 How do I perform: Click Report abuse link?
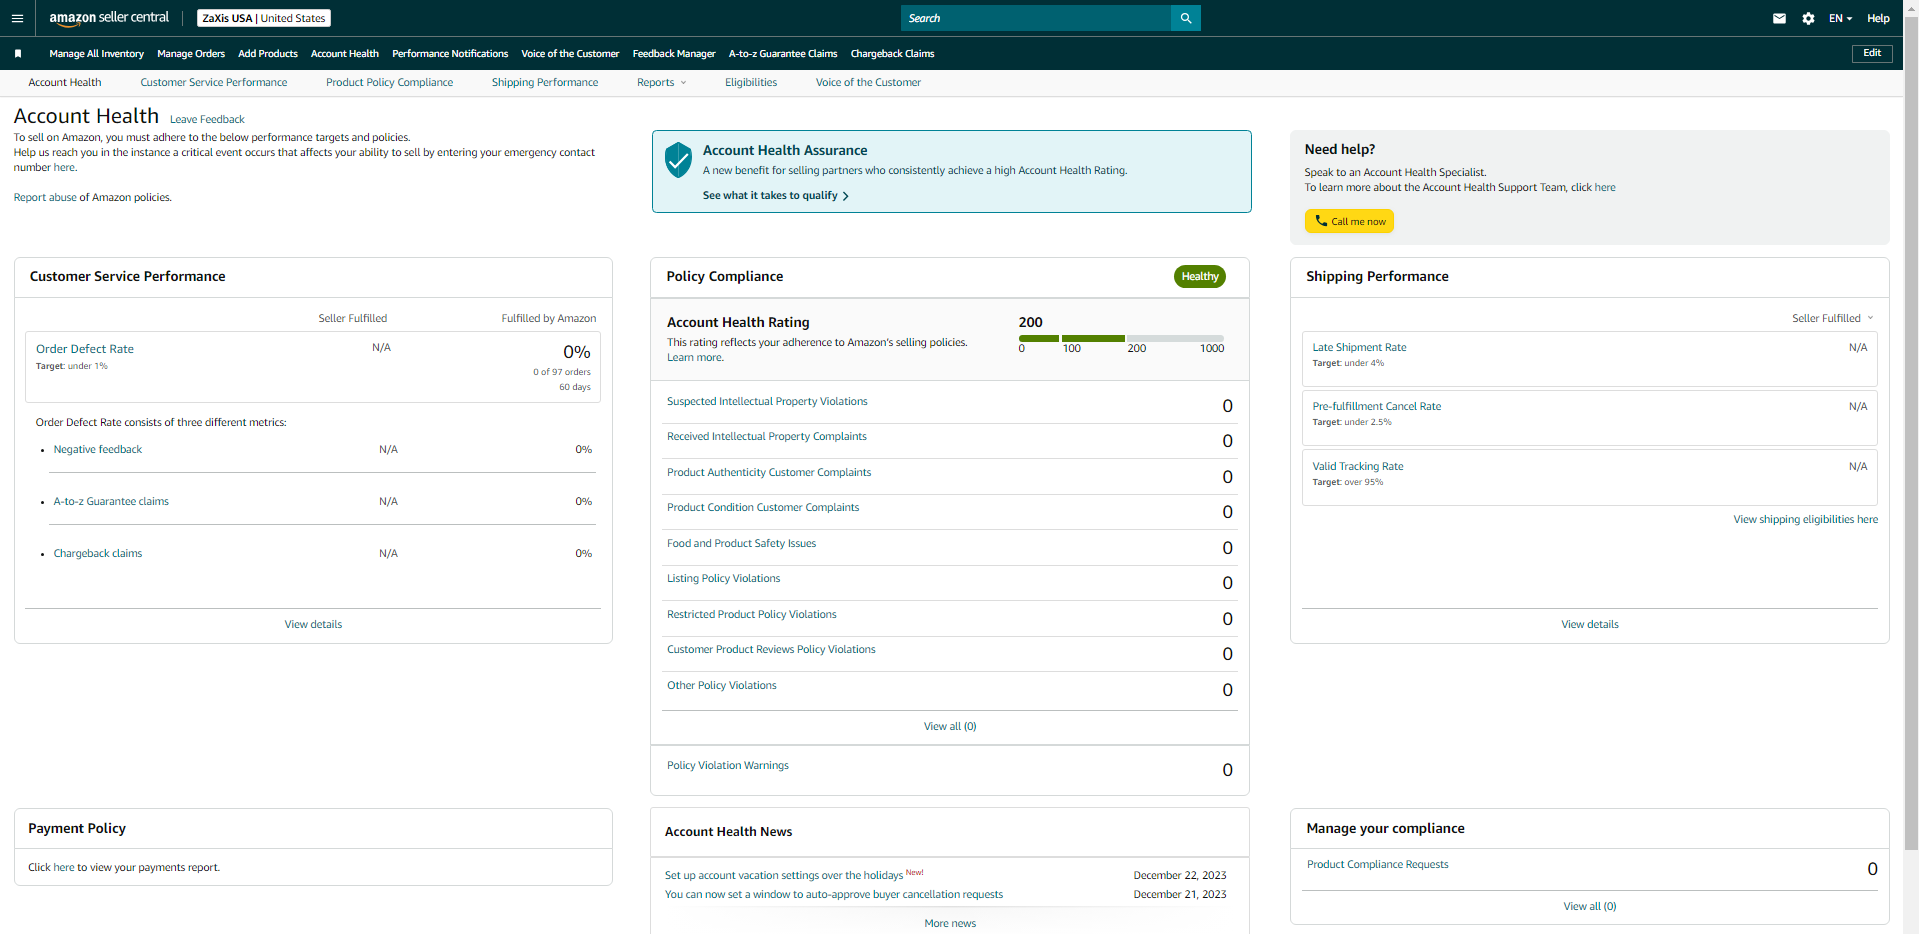(x=45, y=197)
